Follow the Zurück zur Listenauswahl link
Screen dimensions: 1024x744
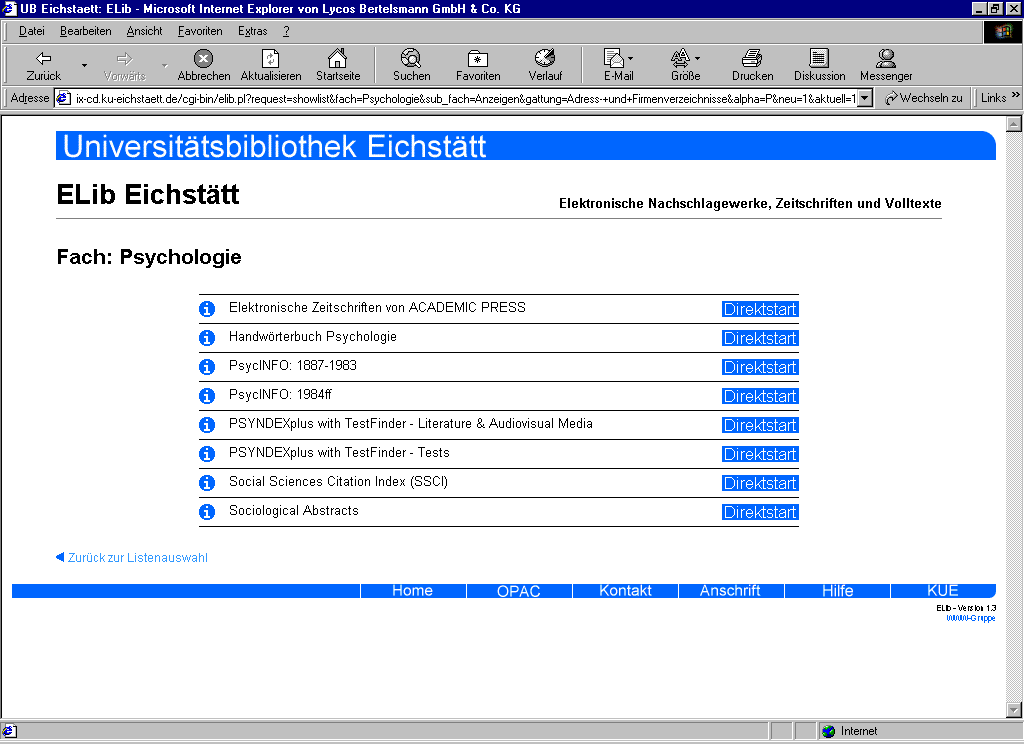[x=138, y=558]
